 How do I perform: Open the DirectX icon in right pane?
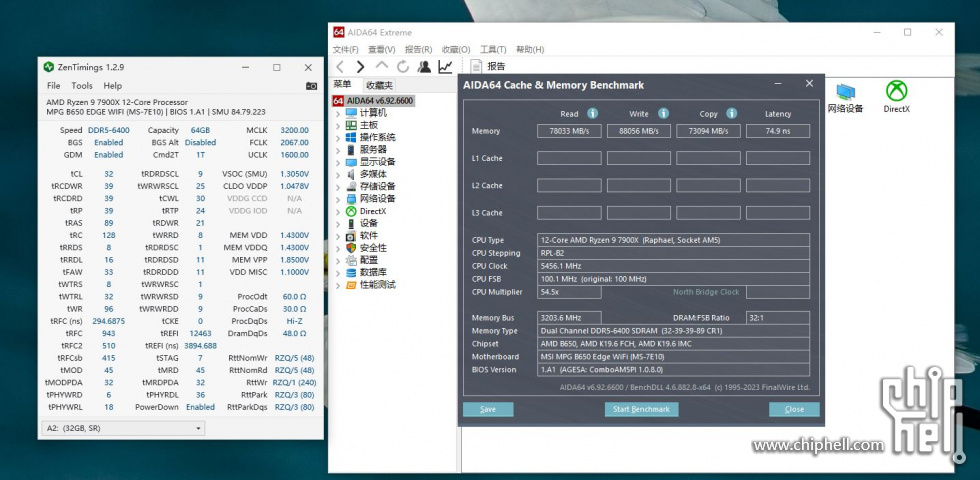tap(896, 97)
